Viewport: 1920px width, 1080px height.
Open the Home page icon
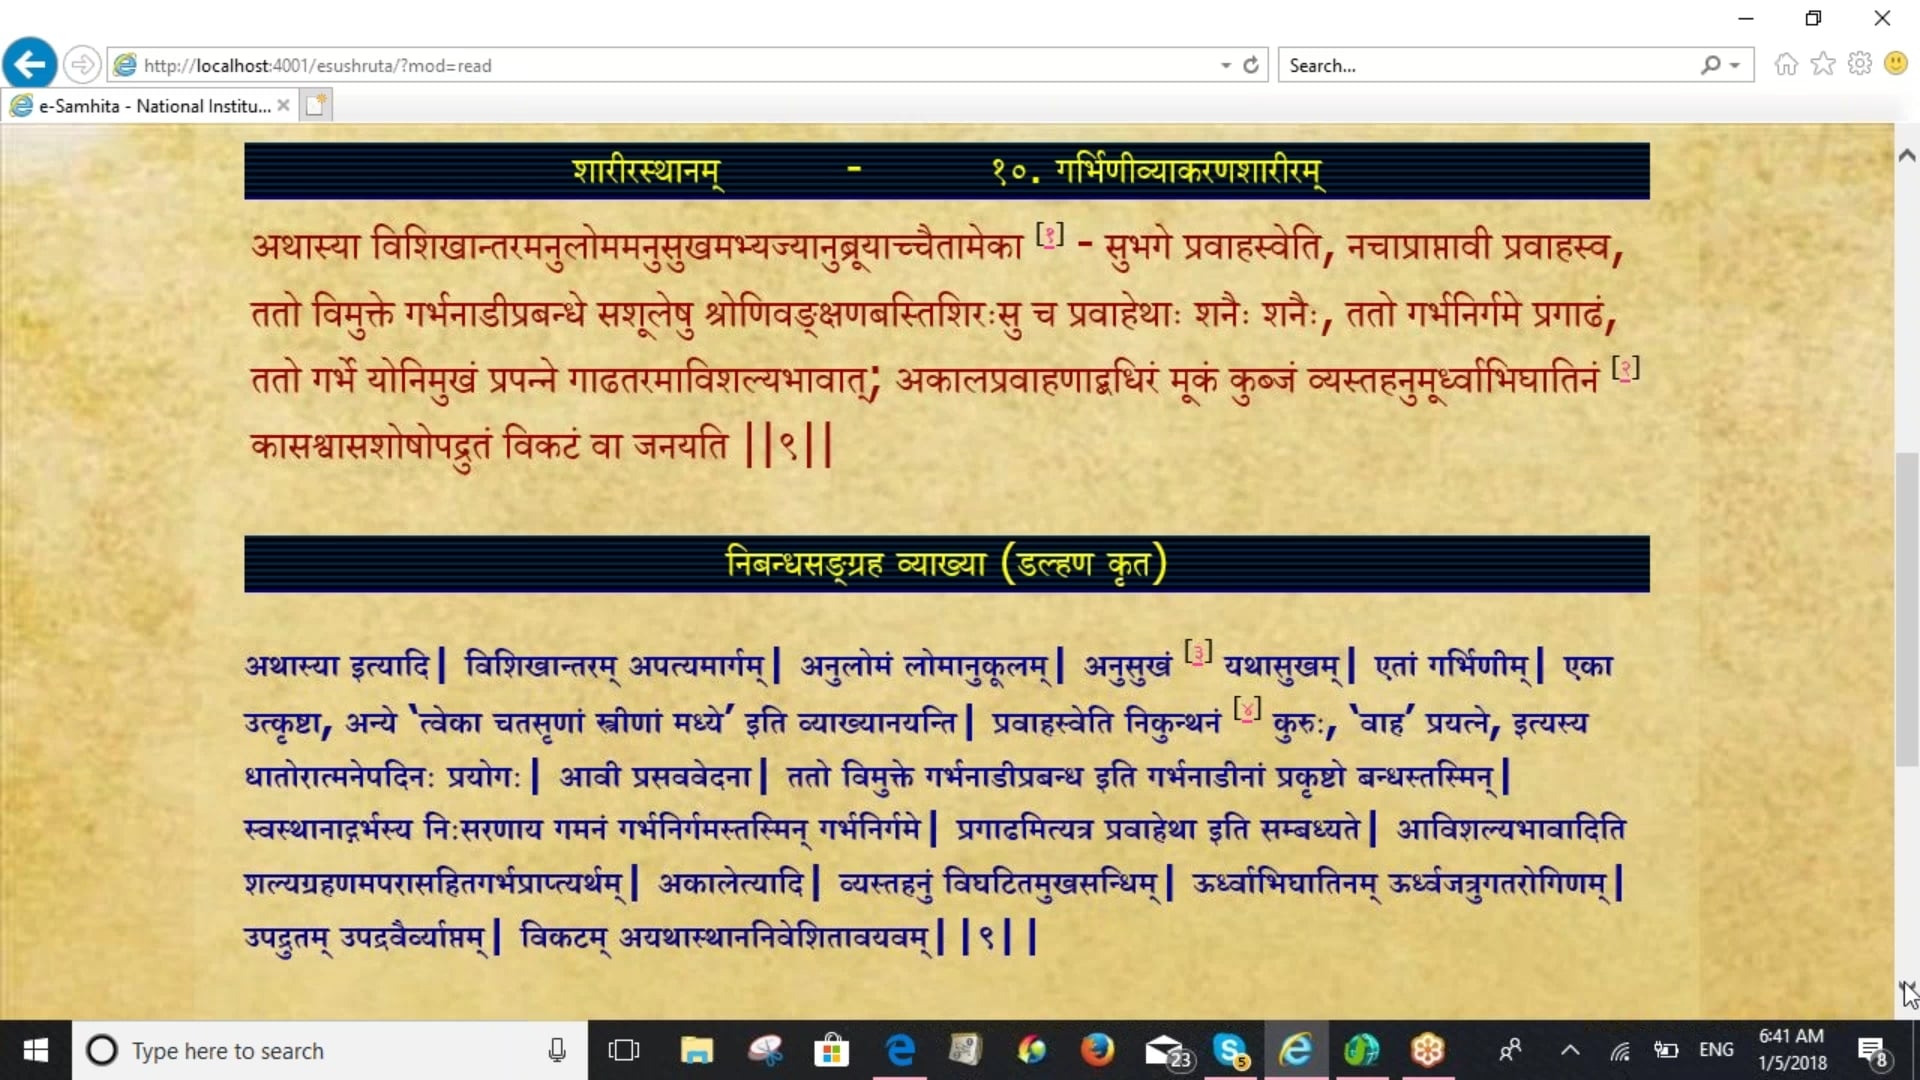(1786, 64)
